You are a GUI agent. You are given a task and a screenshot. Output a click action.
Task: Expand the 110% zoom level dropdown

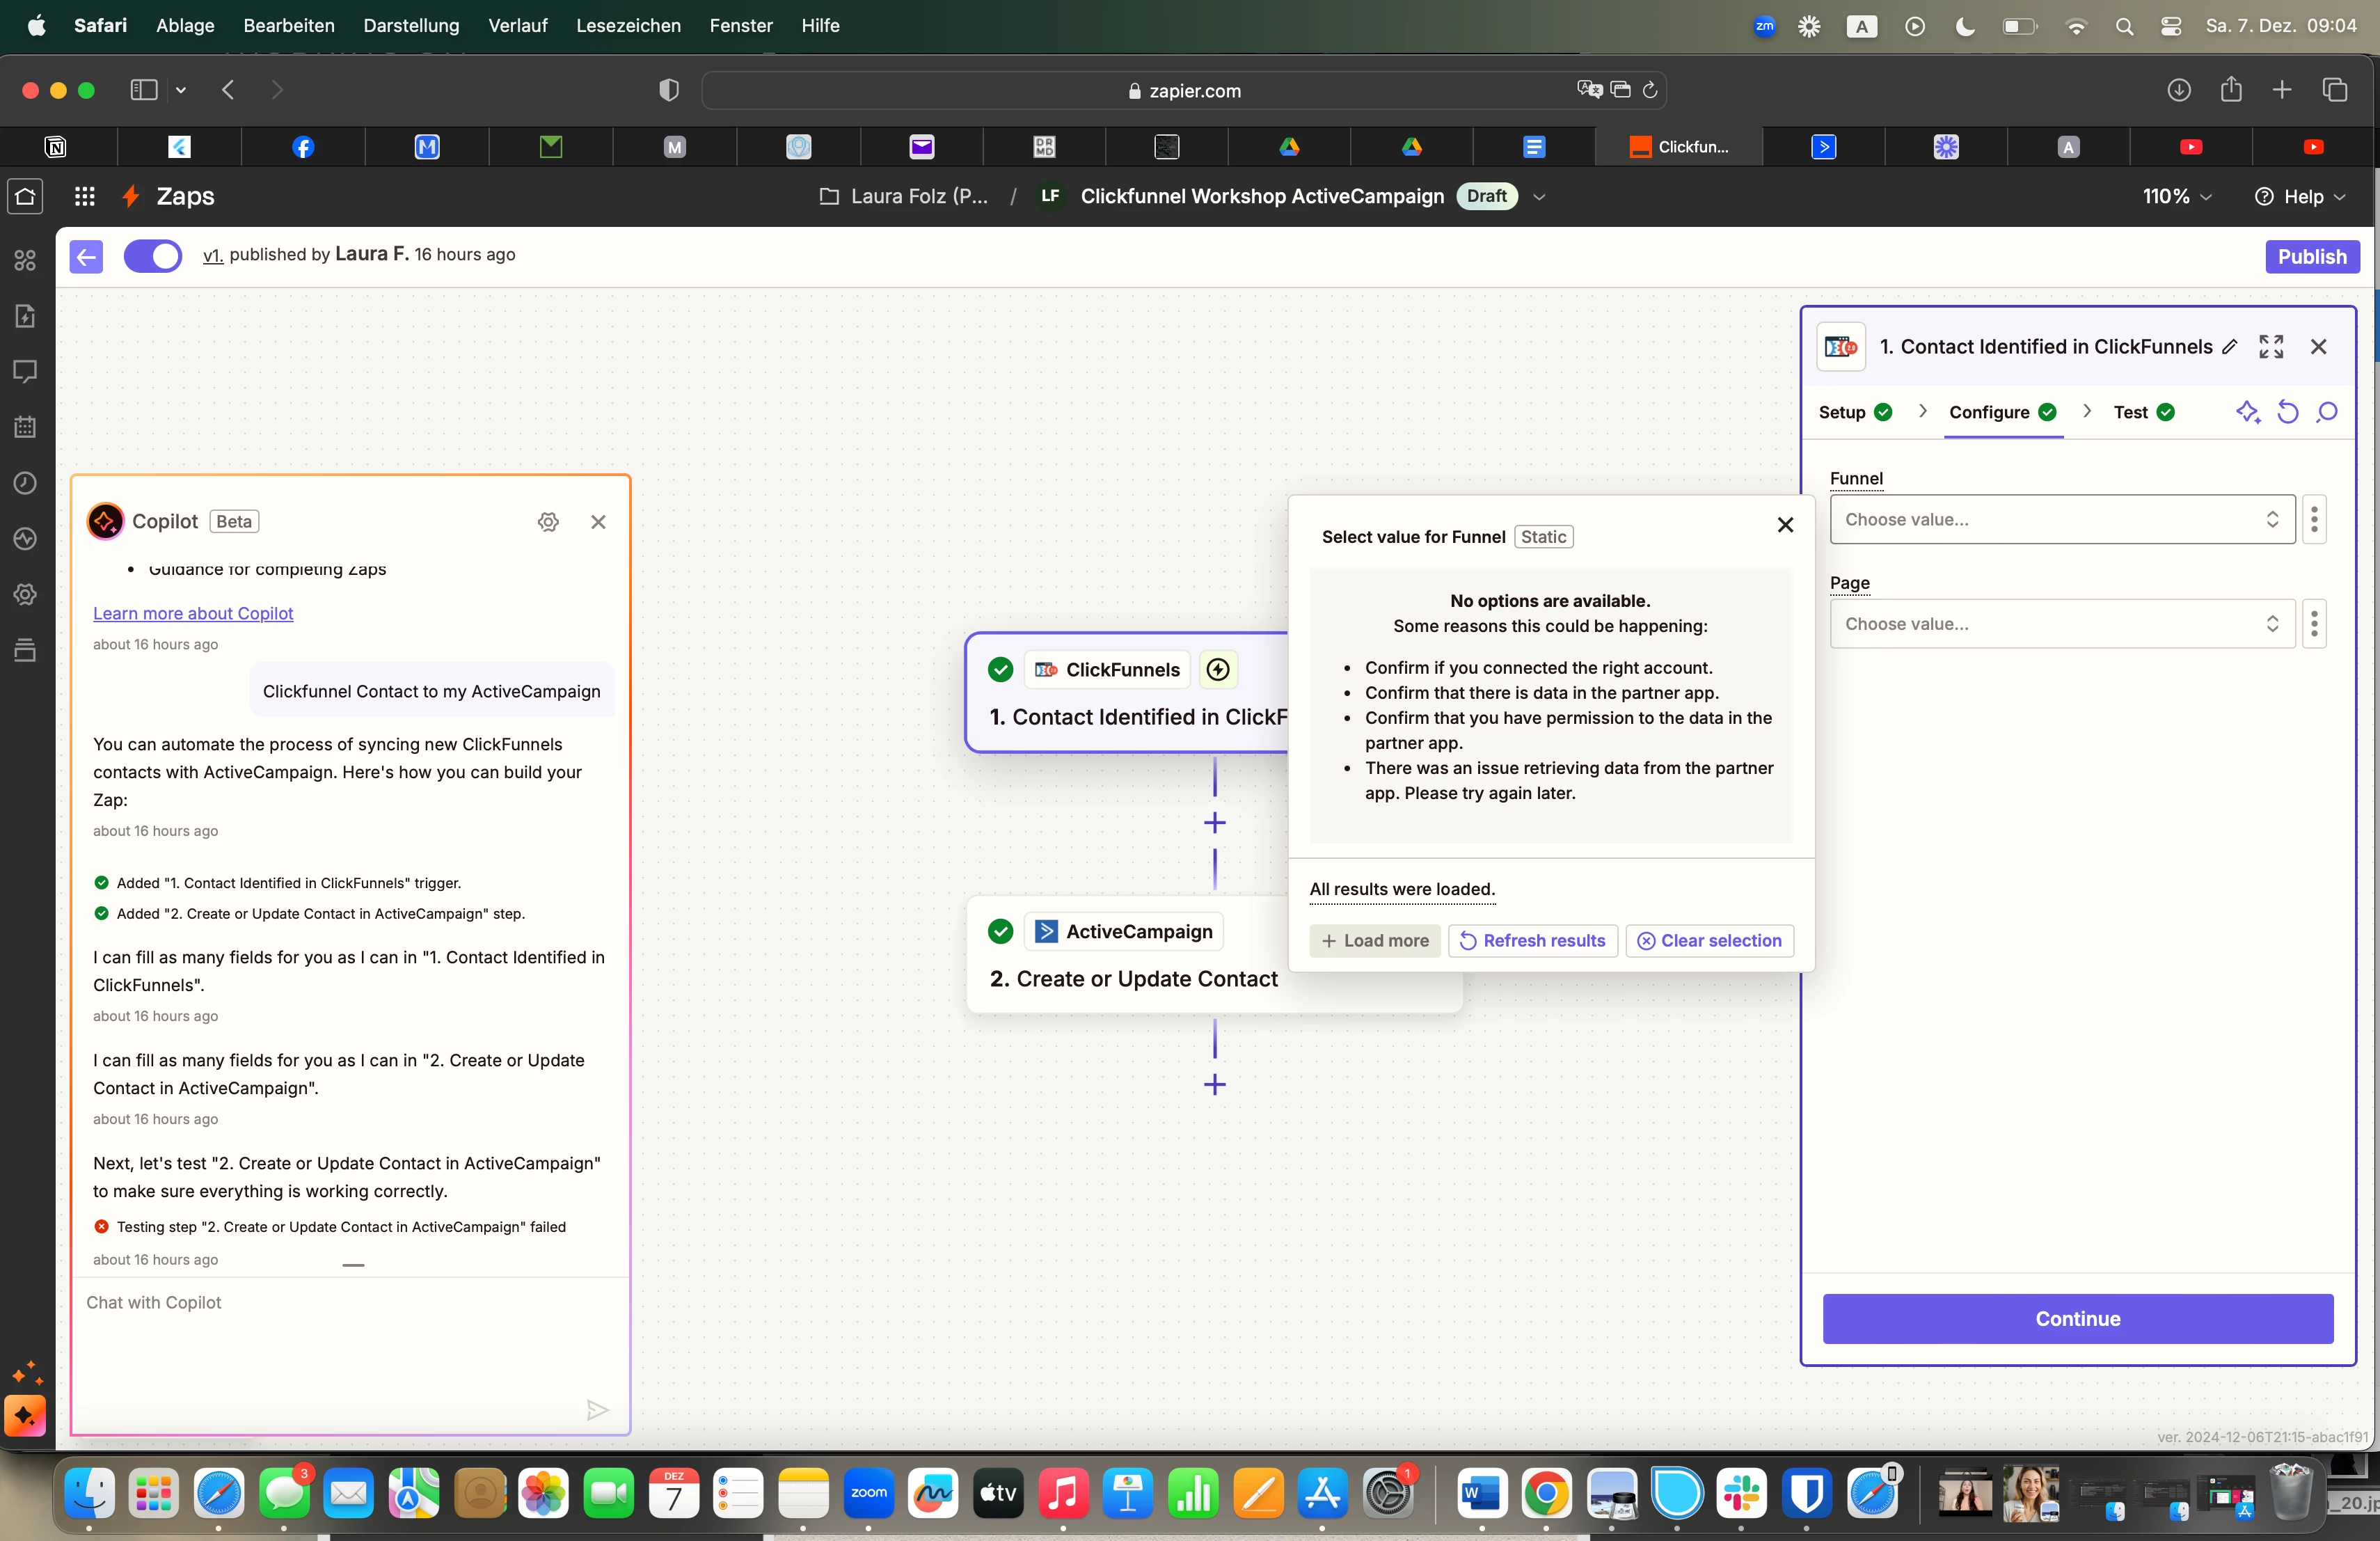(2176, 197)
